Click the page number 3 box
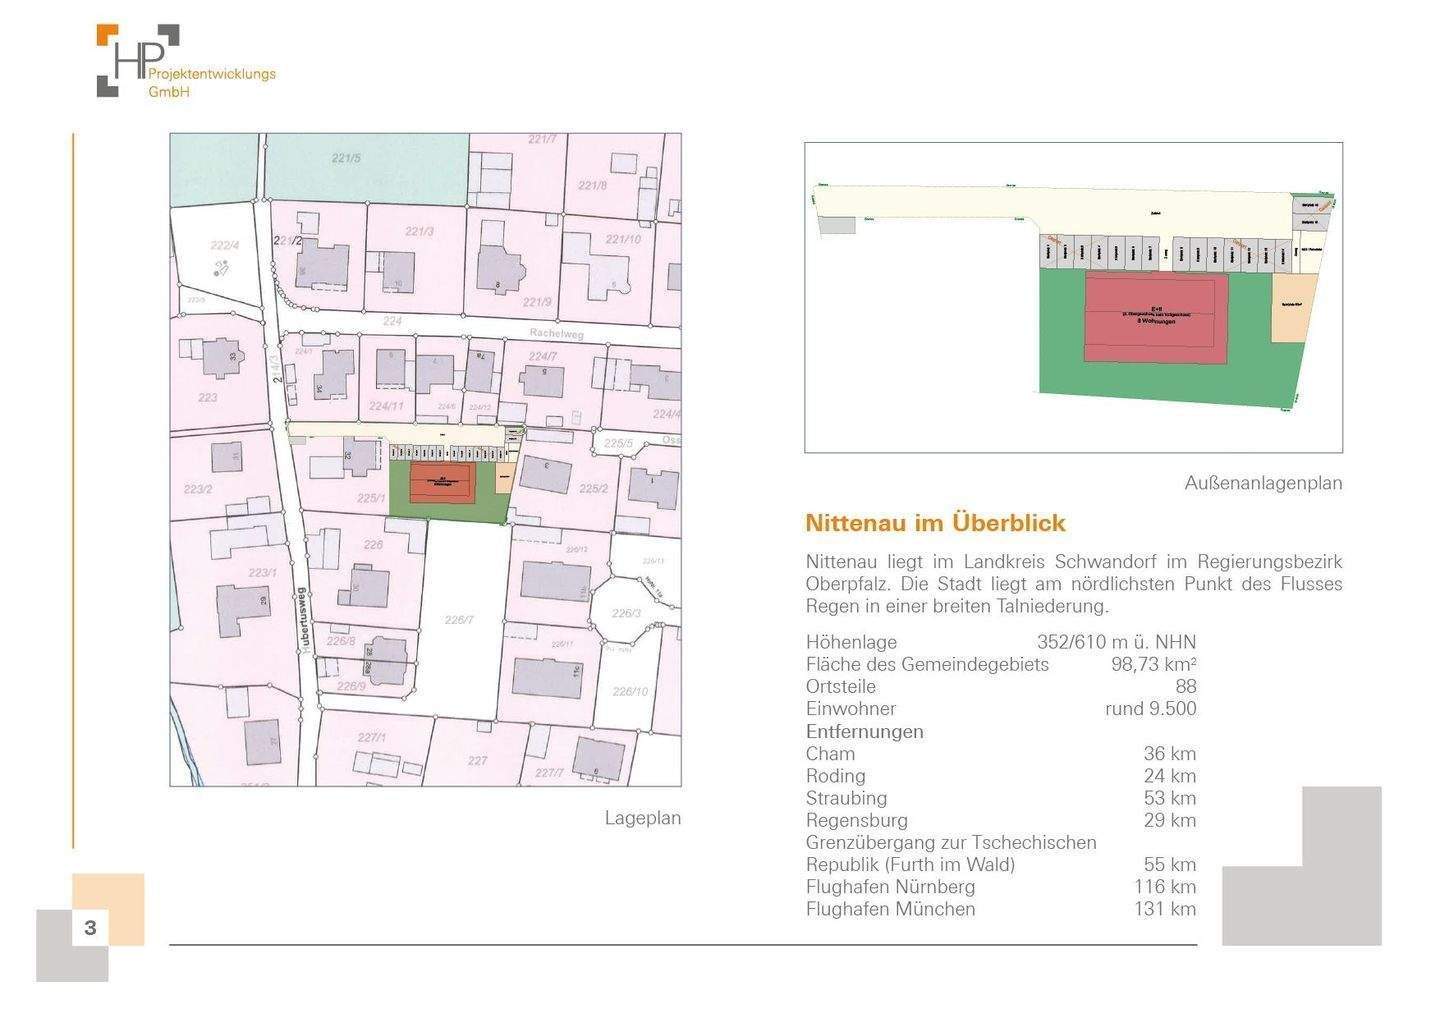The image size is (1440, 1018). tap(90, 927)
